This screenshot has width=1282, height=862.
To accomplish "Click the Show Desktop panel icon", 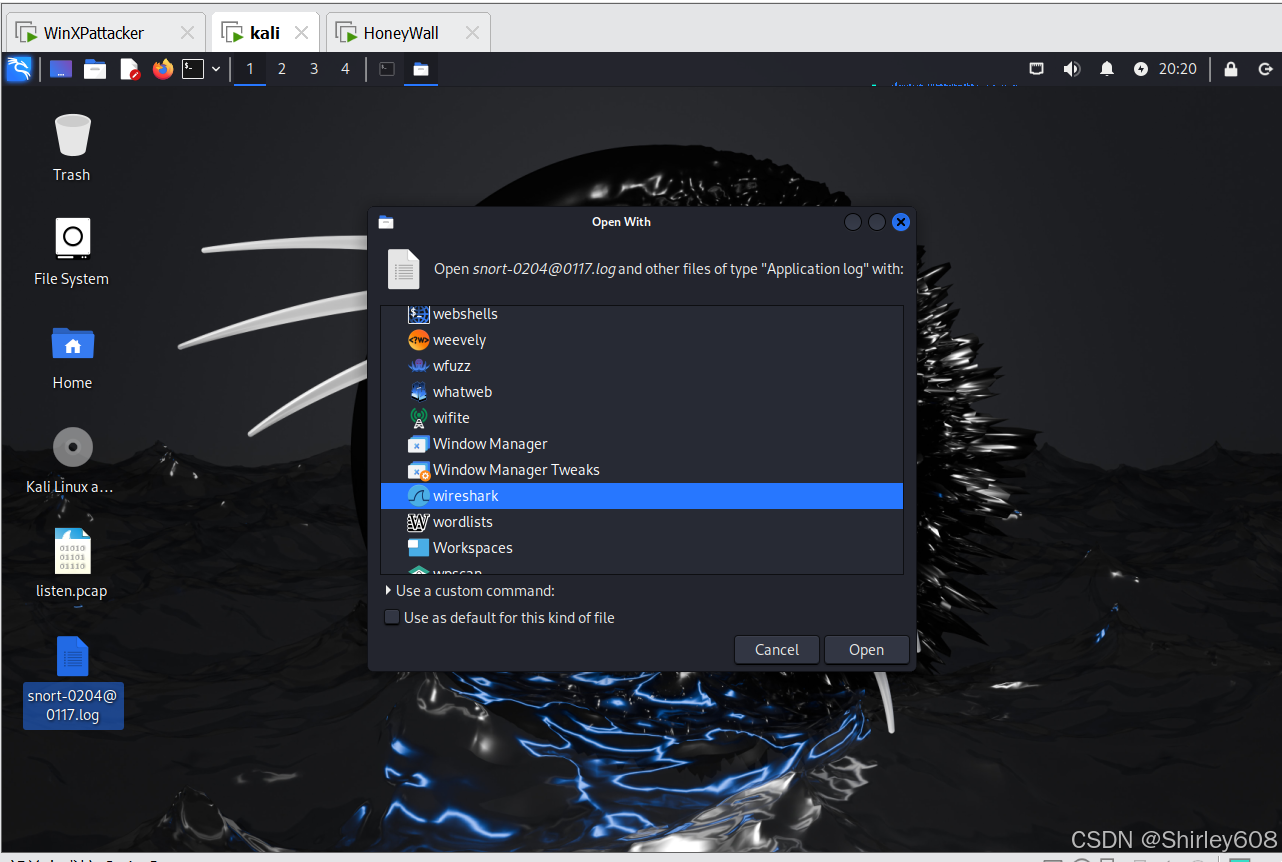I will [x=61, y=69].
